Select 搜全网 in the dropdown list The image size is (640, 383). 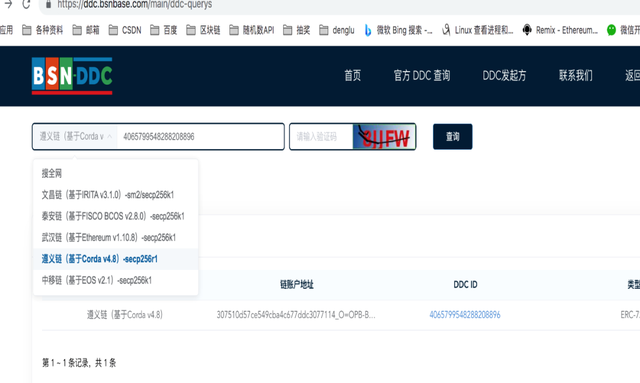pyautogui.click(x=116, y=173)
